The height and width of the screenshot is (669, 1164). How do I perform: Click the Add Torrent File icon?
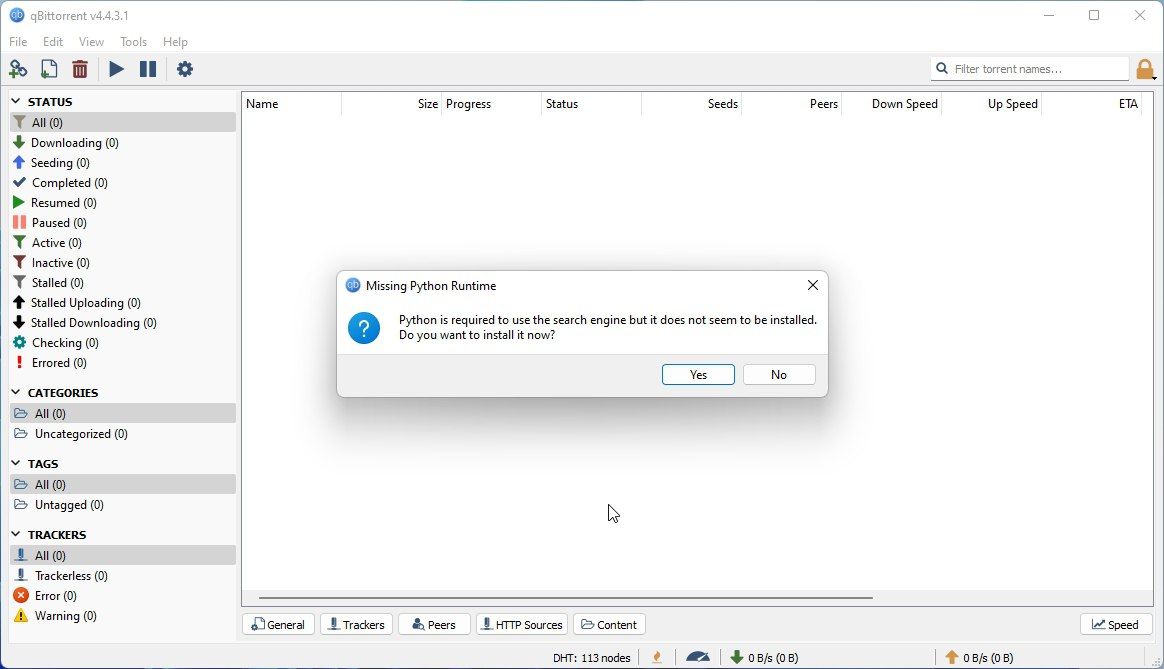coord(48,69)
